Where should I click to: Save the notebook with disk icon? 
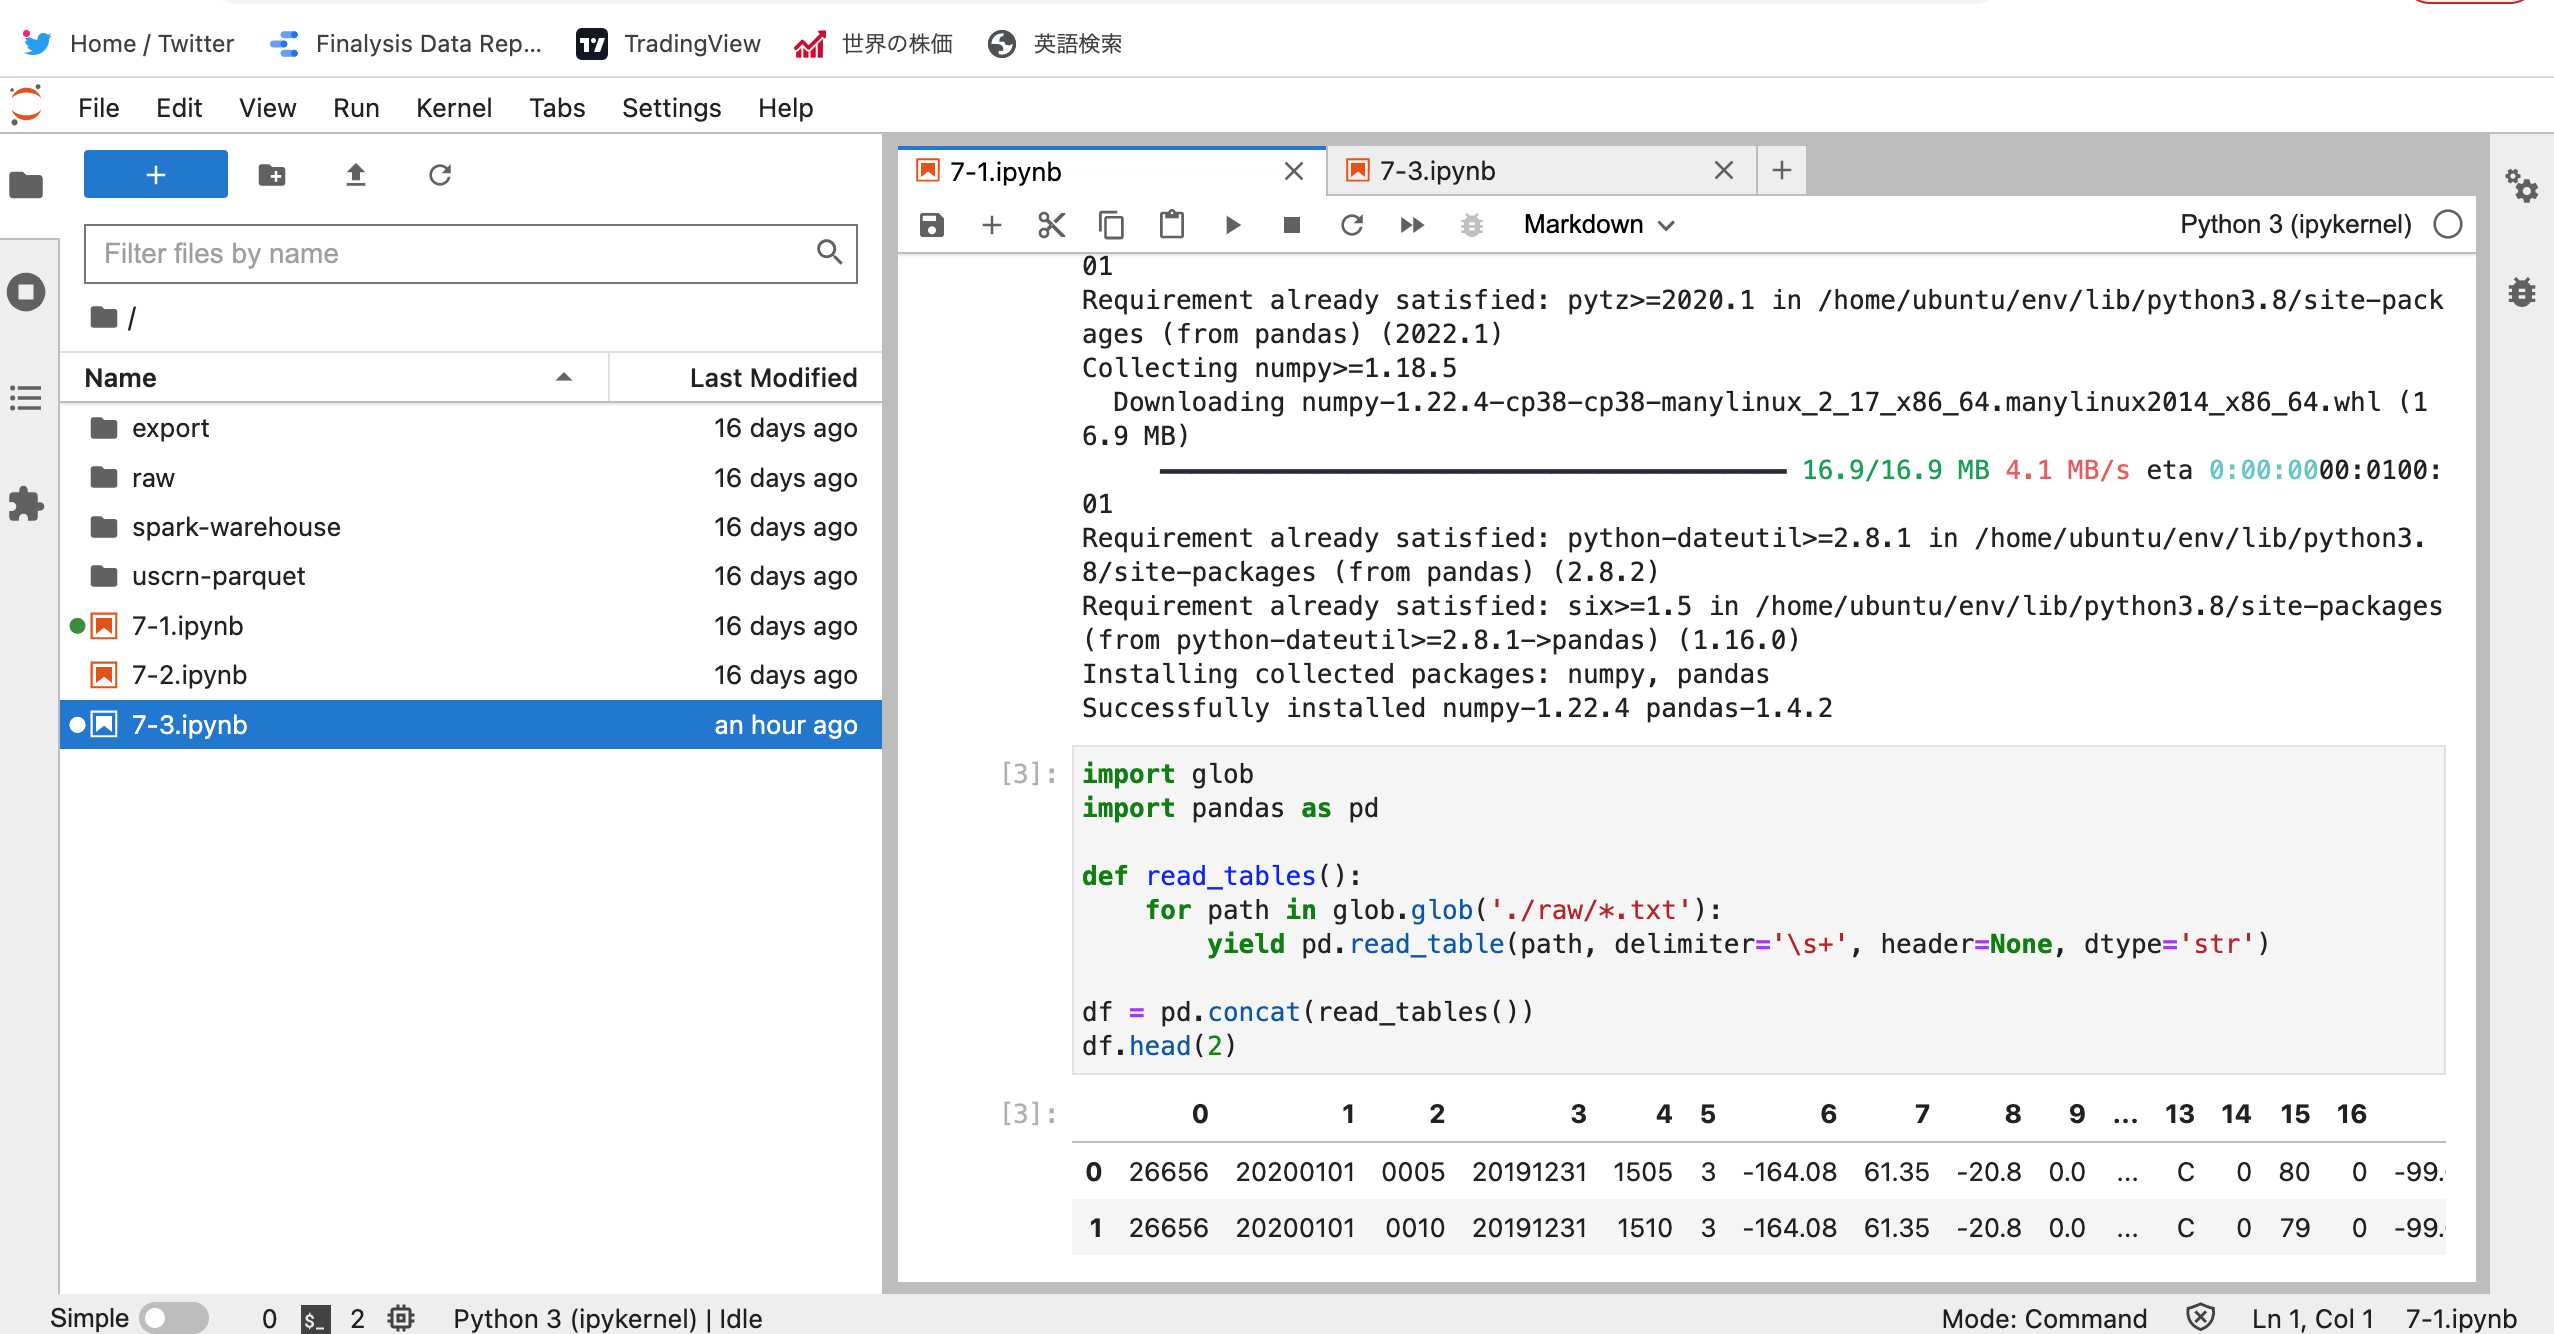[932, 225]
